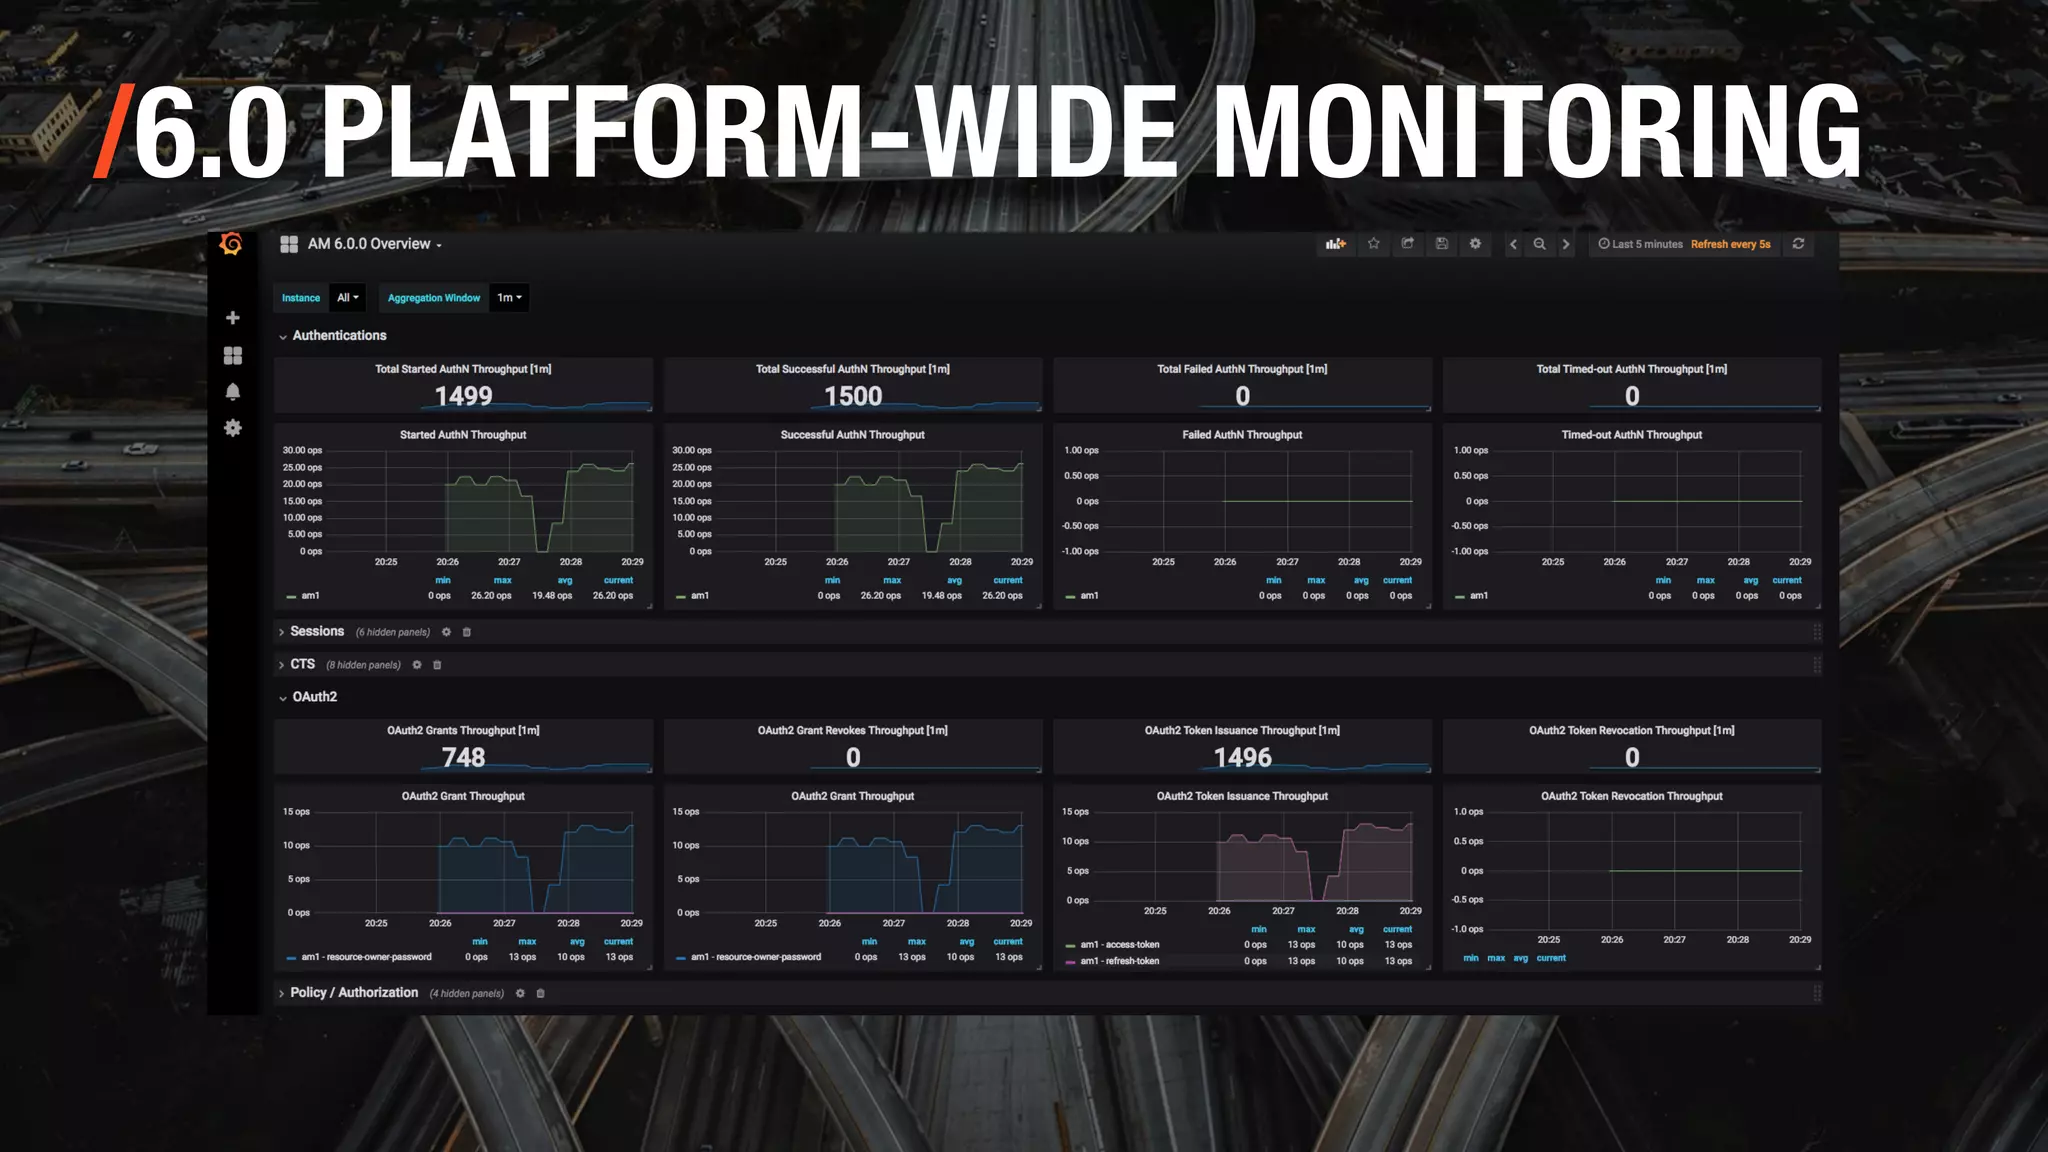Open the Instance All dropdown
The width and height of the screenshot is (2048, 1152).
[347, 298]
